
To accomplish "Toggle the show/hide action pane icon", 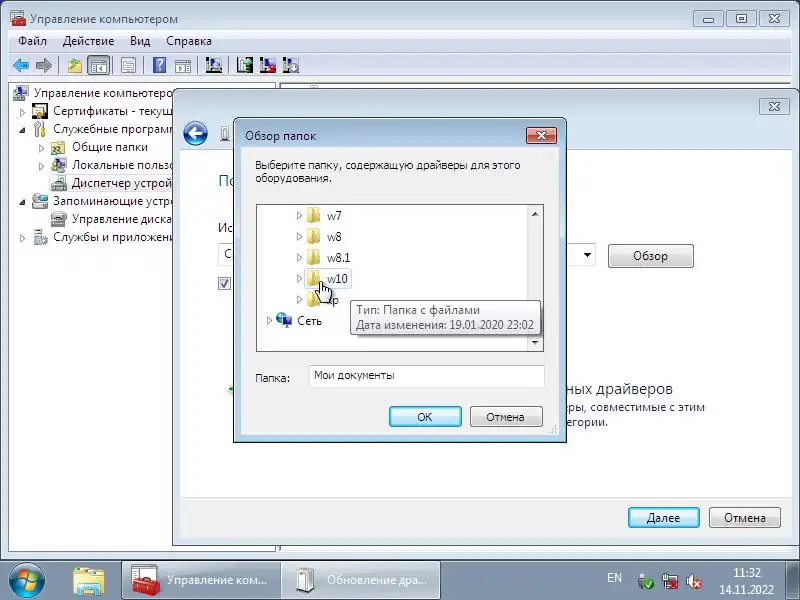I will click(x=183, y=65).
